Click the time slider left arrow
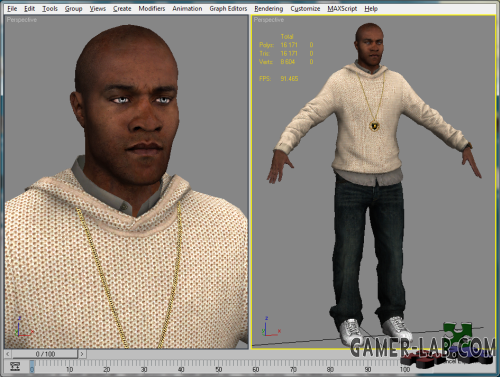Viewport: 500px width, 377px height. click(x=8, y=354)
